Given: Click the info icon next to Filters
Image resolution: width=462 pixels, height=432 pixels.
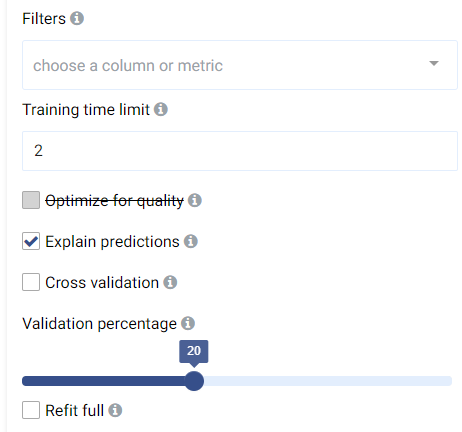Looking at the screenshot, I should point(77,18).
